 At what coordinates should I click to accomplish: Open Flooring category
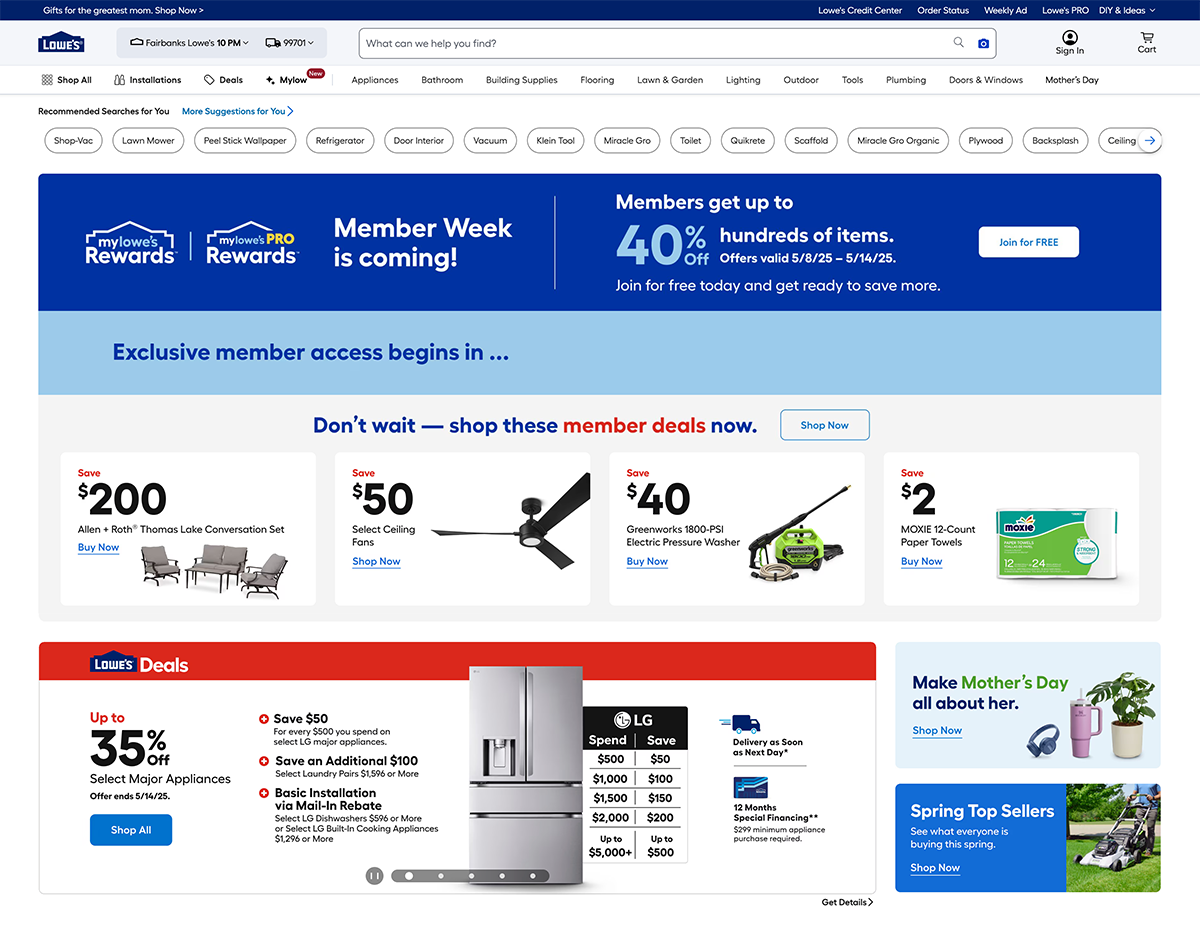(597, 80)
